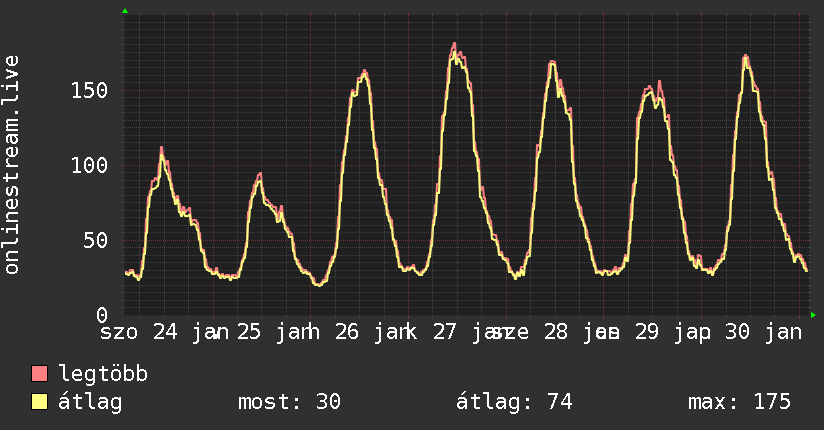This screenshot has width=824, height=430.
Task: Click the green arrow ending the x-axis
Action: [813, 315]
